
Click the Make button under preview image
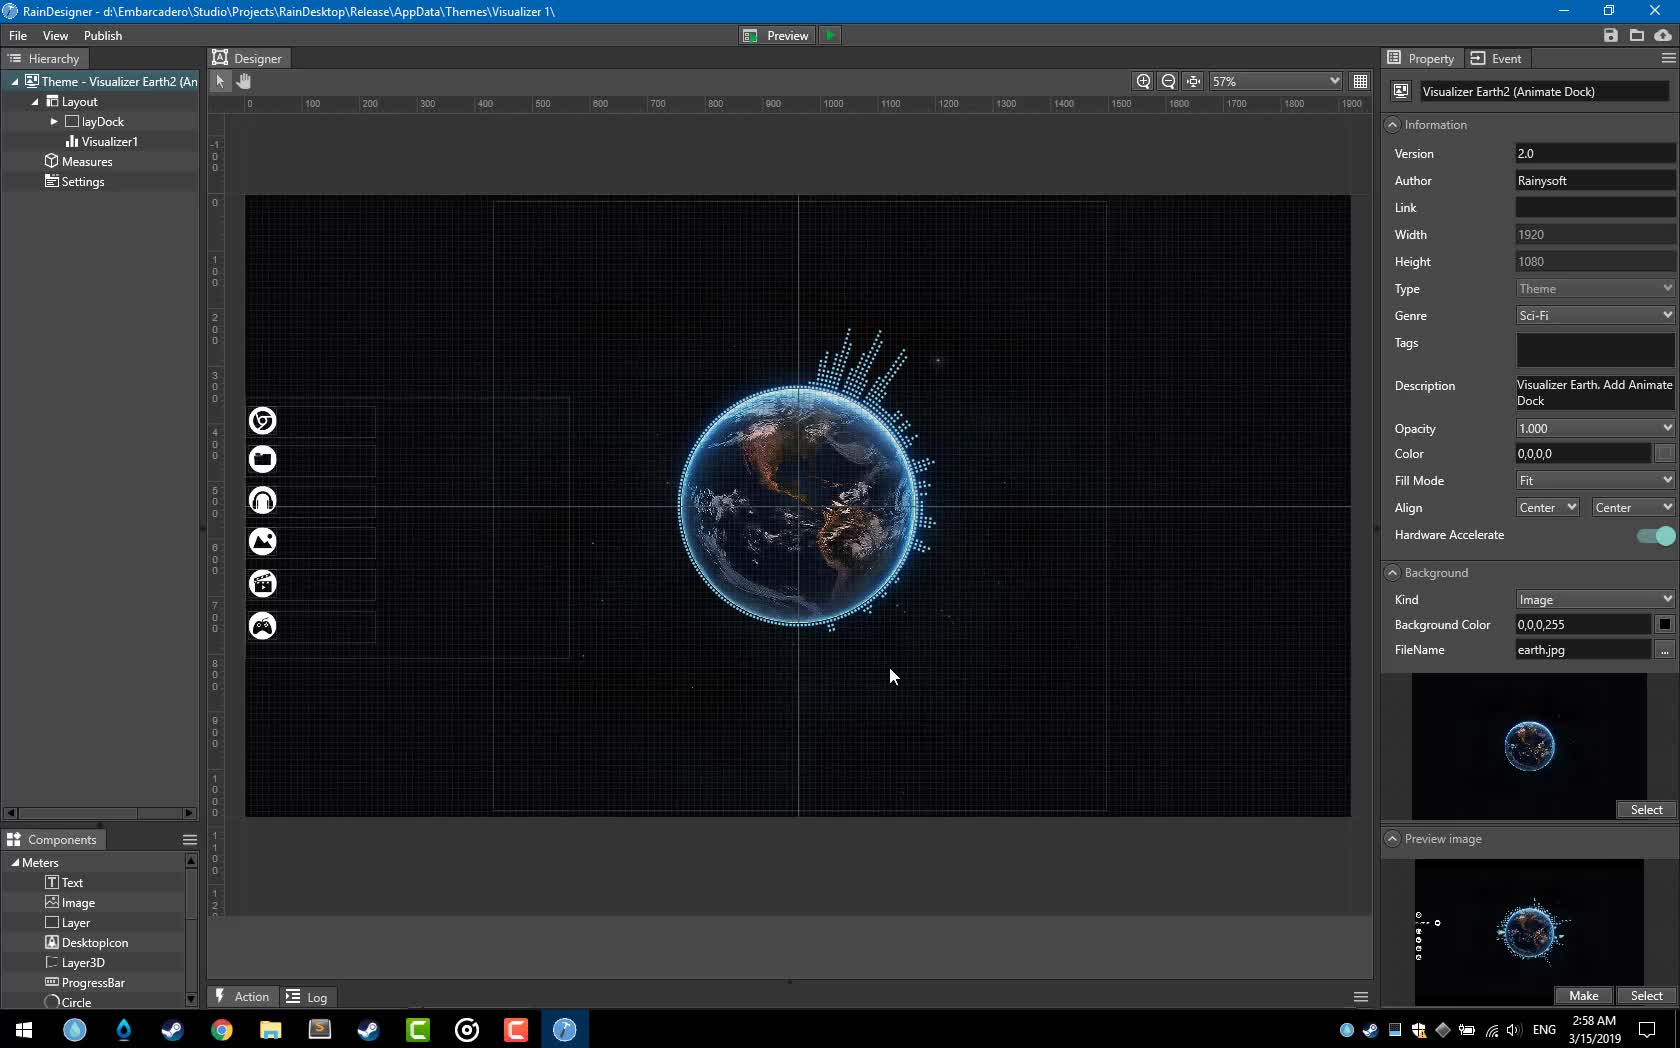(1583, 995)
